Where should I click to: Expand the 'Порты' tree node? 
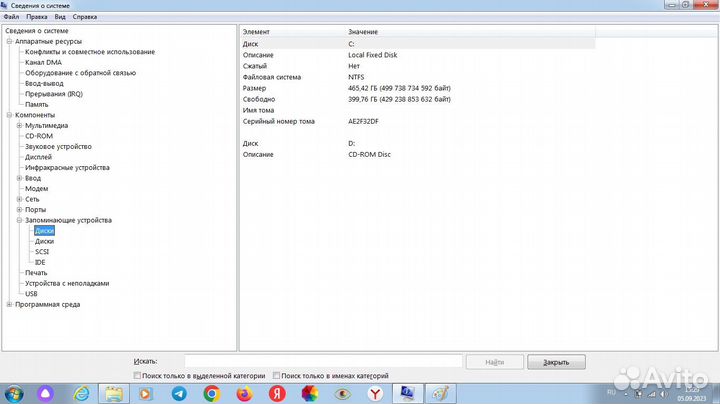coord(19,209)
